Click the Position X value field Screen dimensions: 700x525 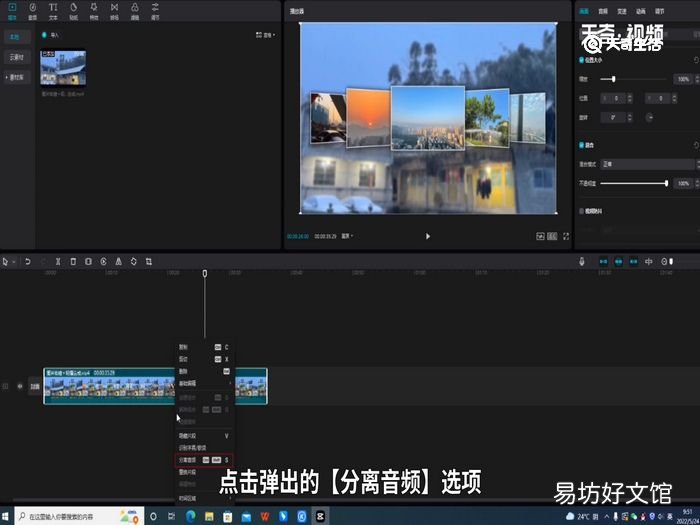click(612, 98)
